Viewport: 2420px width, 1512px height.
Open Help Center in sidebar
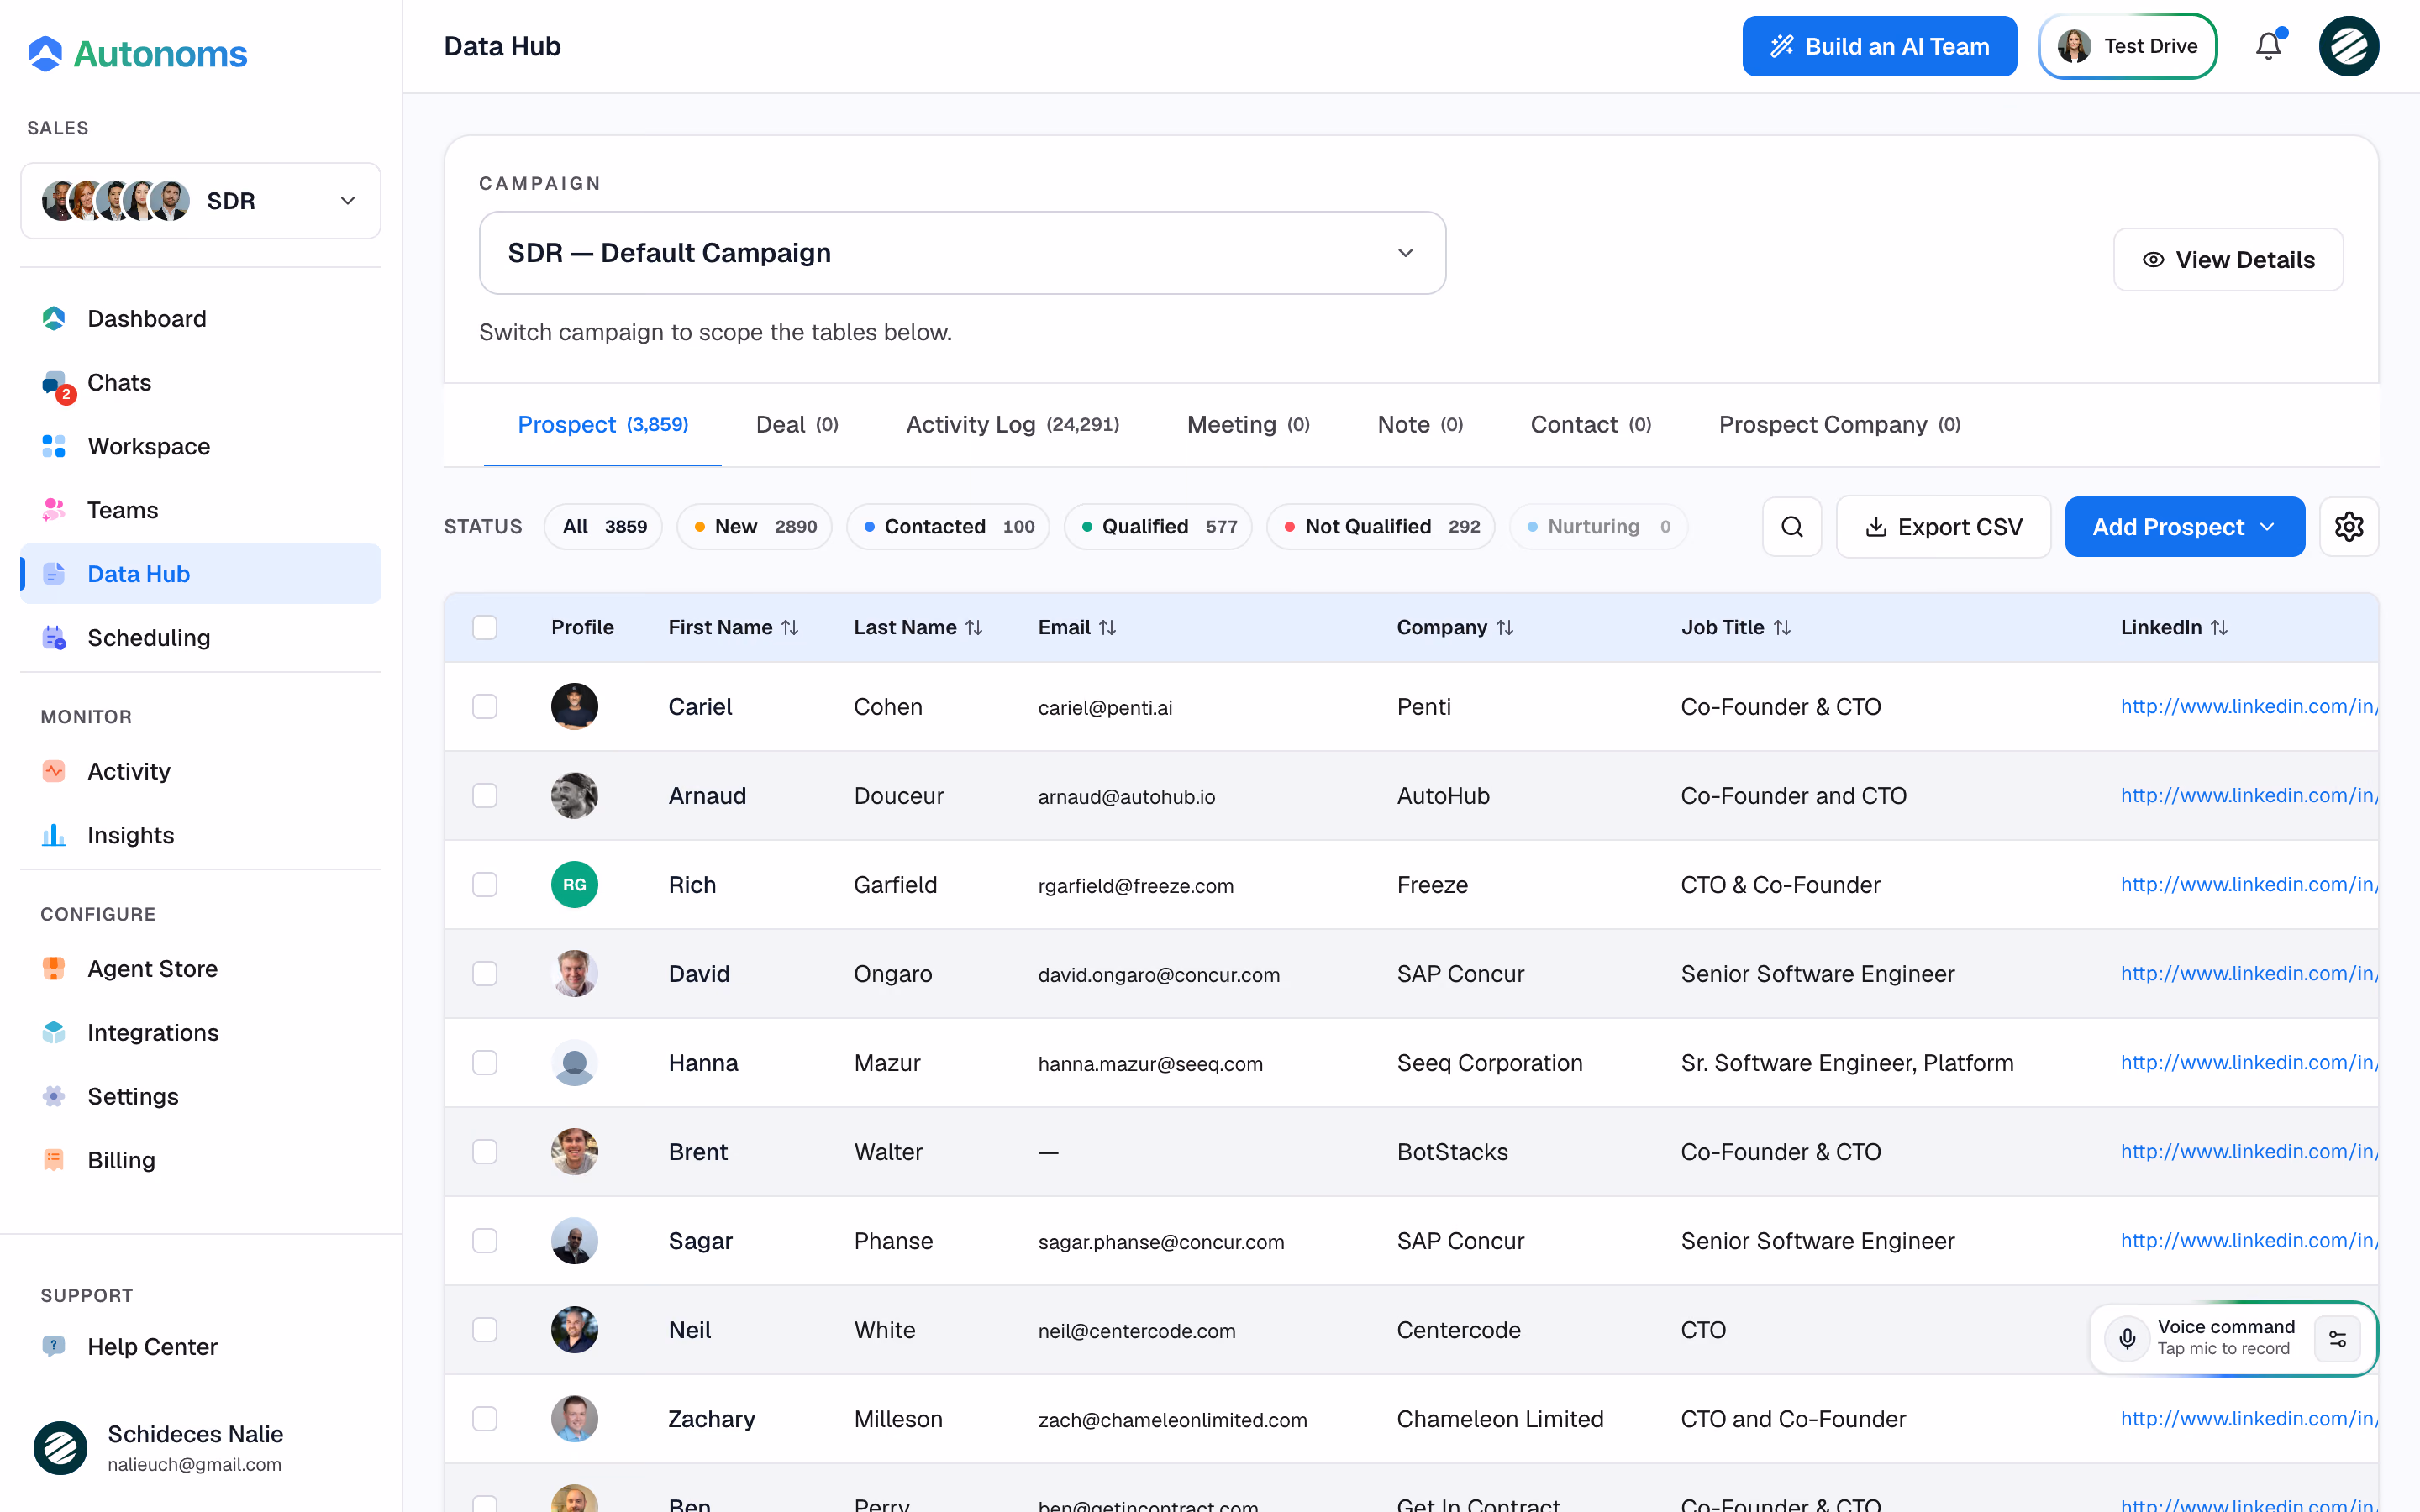pos(200,1347)
